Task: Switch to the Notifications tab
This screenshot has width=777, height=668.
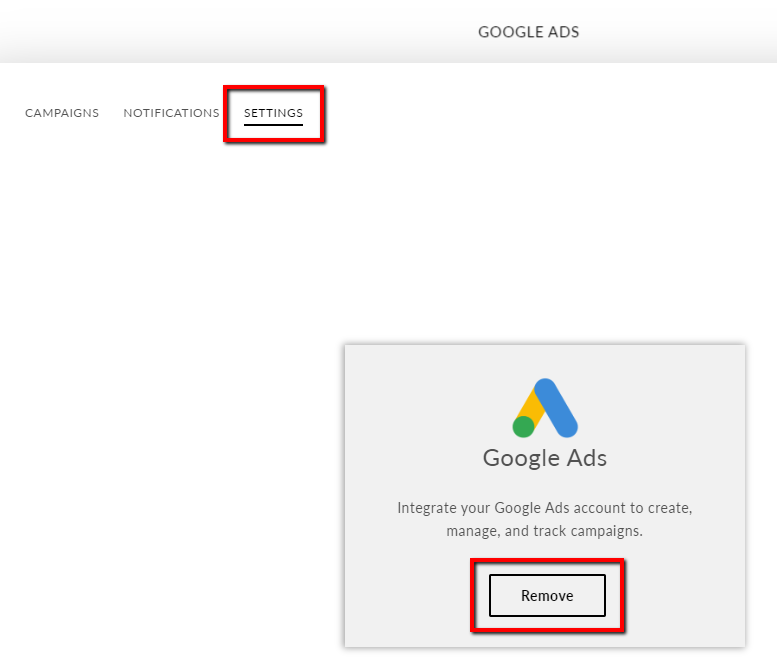Action: click(x=171, y=113)
